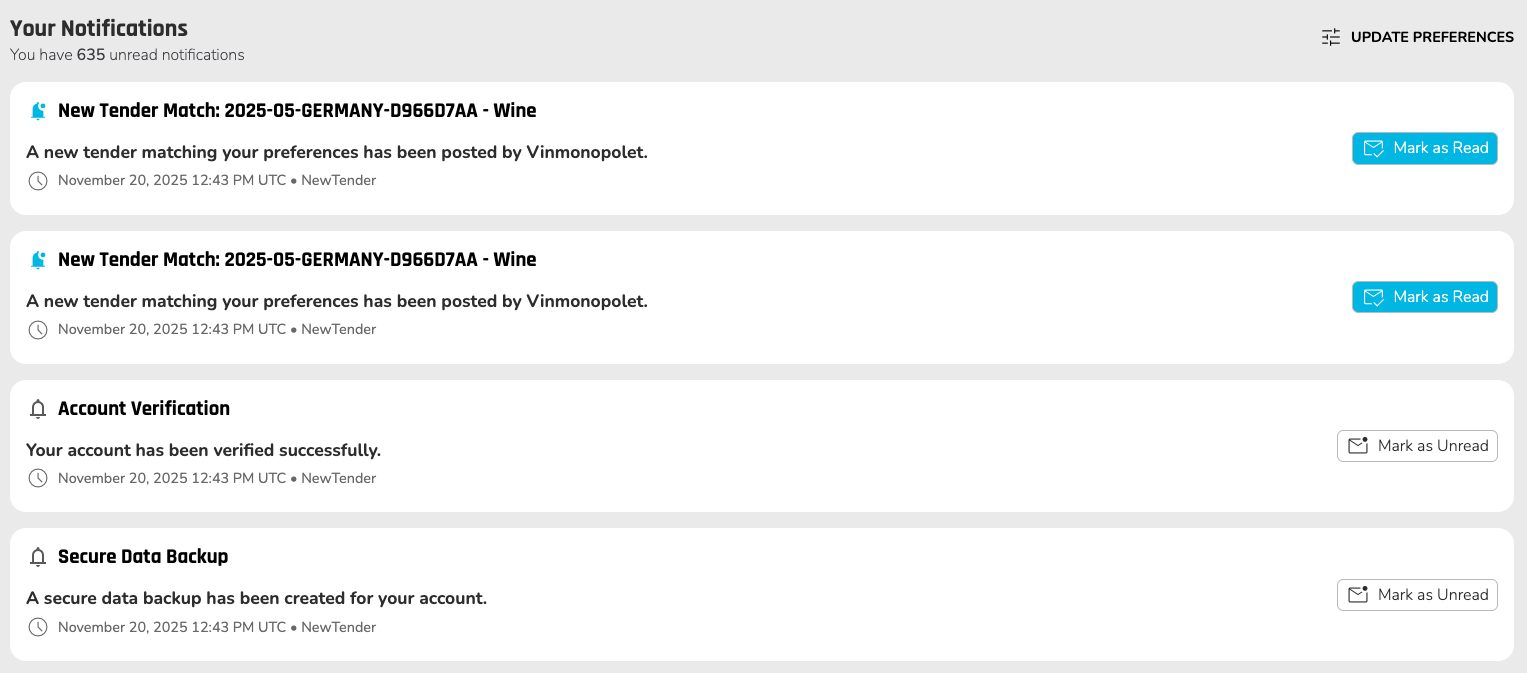Click the 635 unread notifications count
This screenshot has width=1527, height=673.
coord(91,55)
